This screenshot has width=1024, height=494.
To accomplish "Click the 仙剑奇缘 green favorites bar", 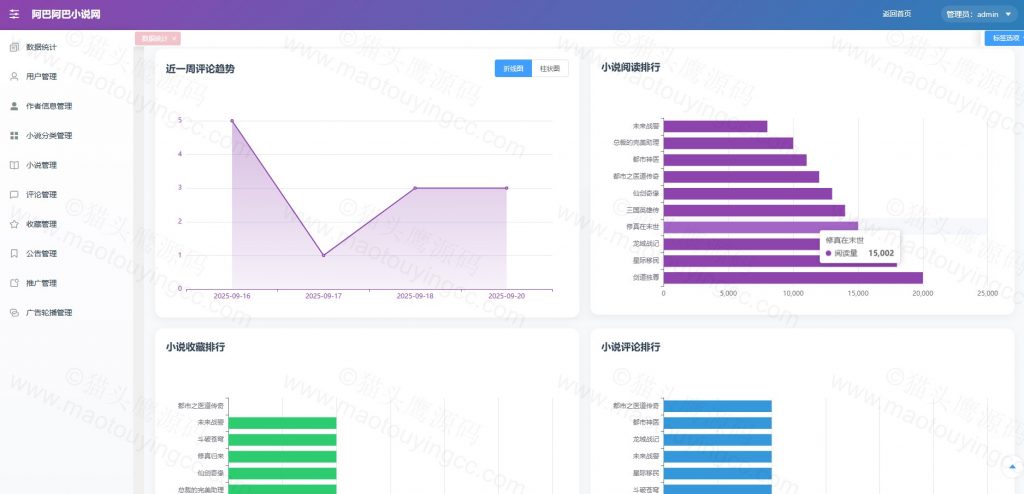I will (x=282, y=473).
